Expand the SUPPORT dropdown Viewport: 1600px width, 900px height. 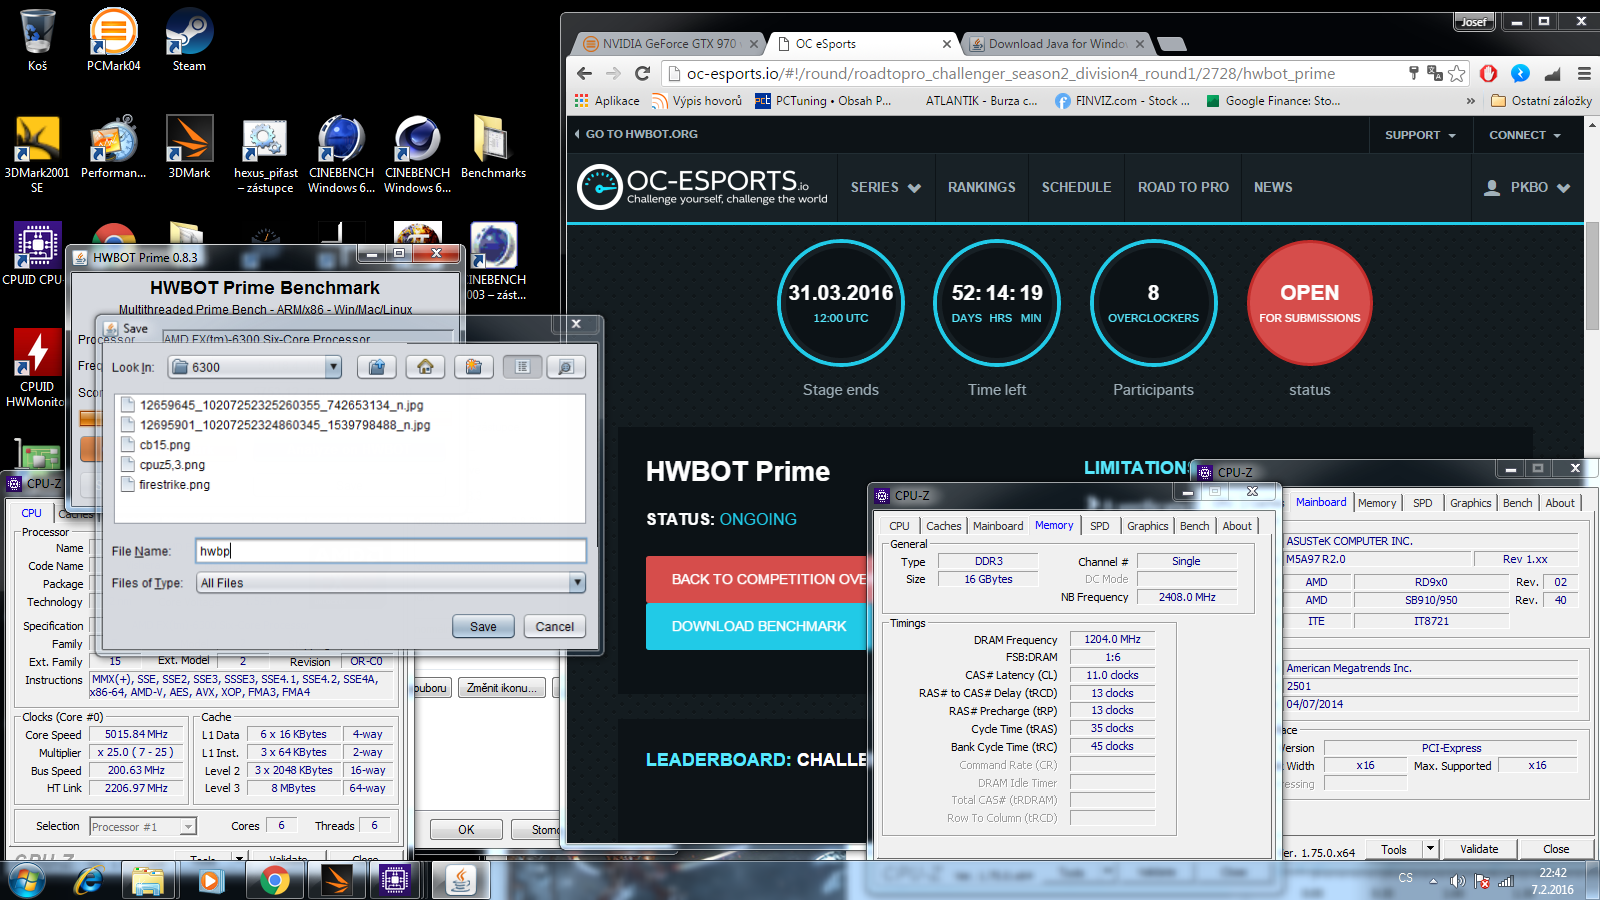(x=1420, y=135)
